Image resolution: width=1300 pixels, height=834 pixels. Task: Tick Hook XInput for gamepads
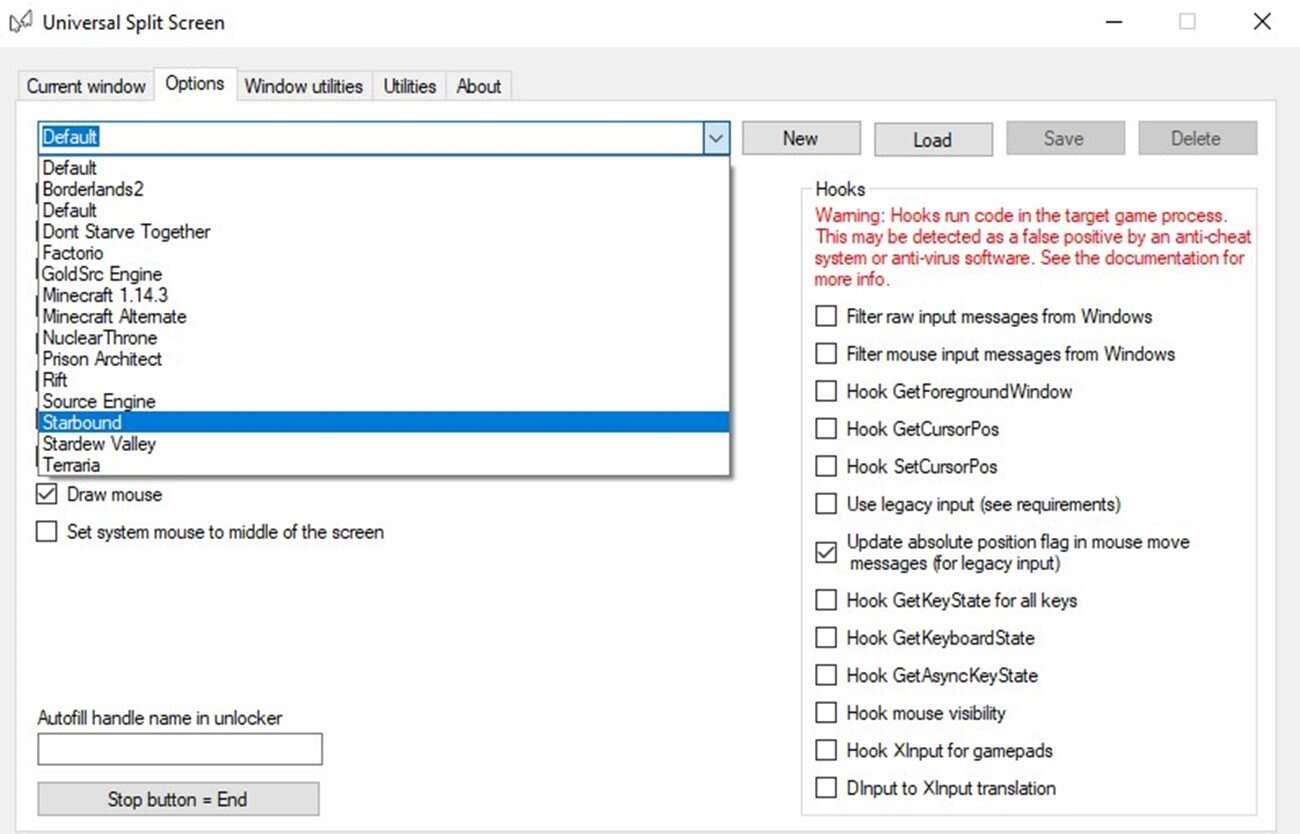click(826, 751)
